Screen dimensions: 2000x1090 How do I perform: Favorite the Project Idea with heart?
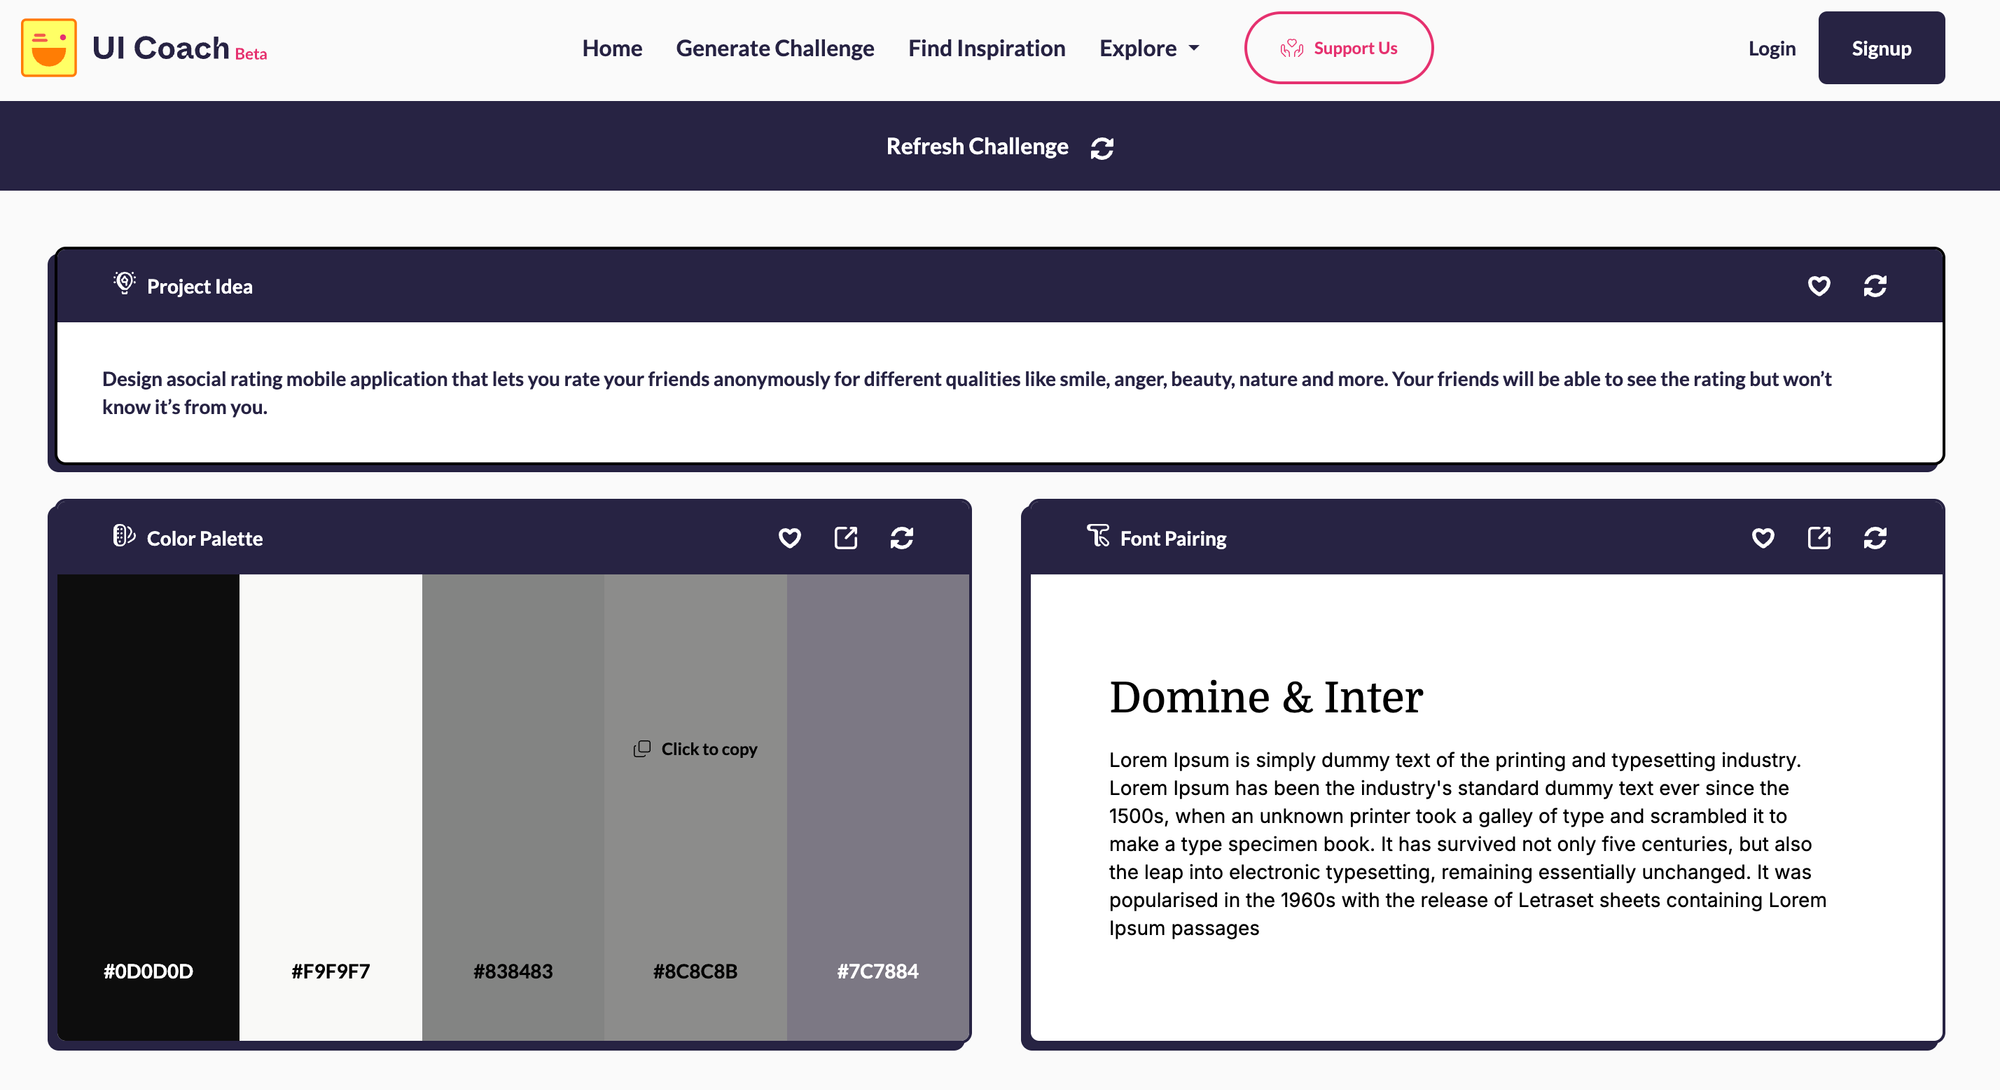pyautogui.click(x=1819, y=286)
